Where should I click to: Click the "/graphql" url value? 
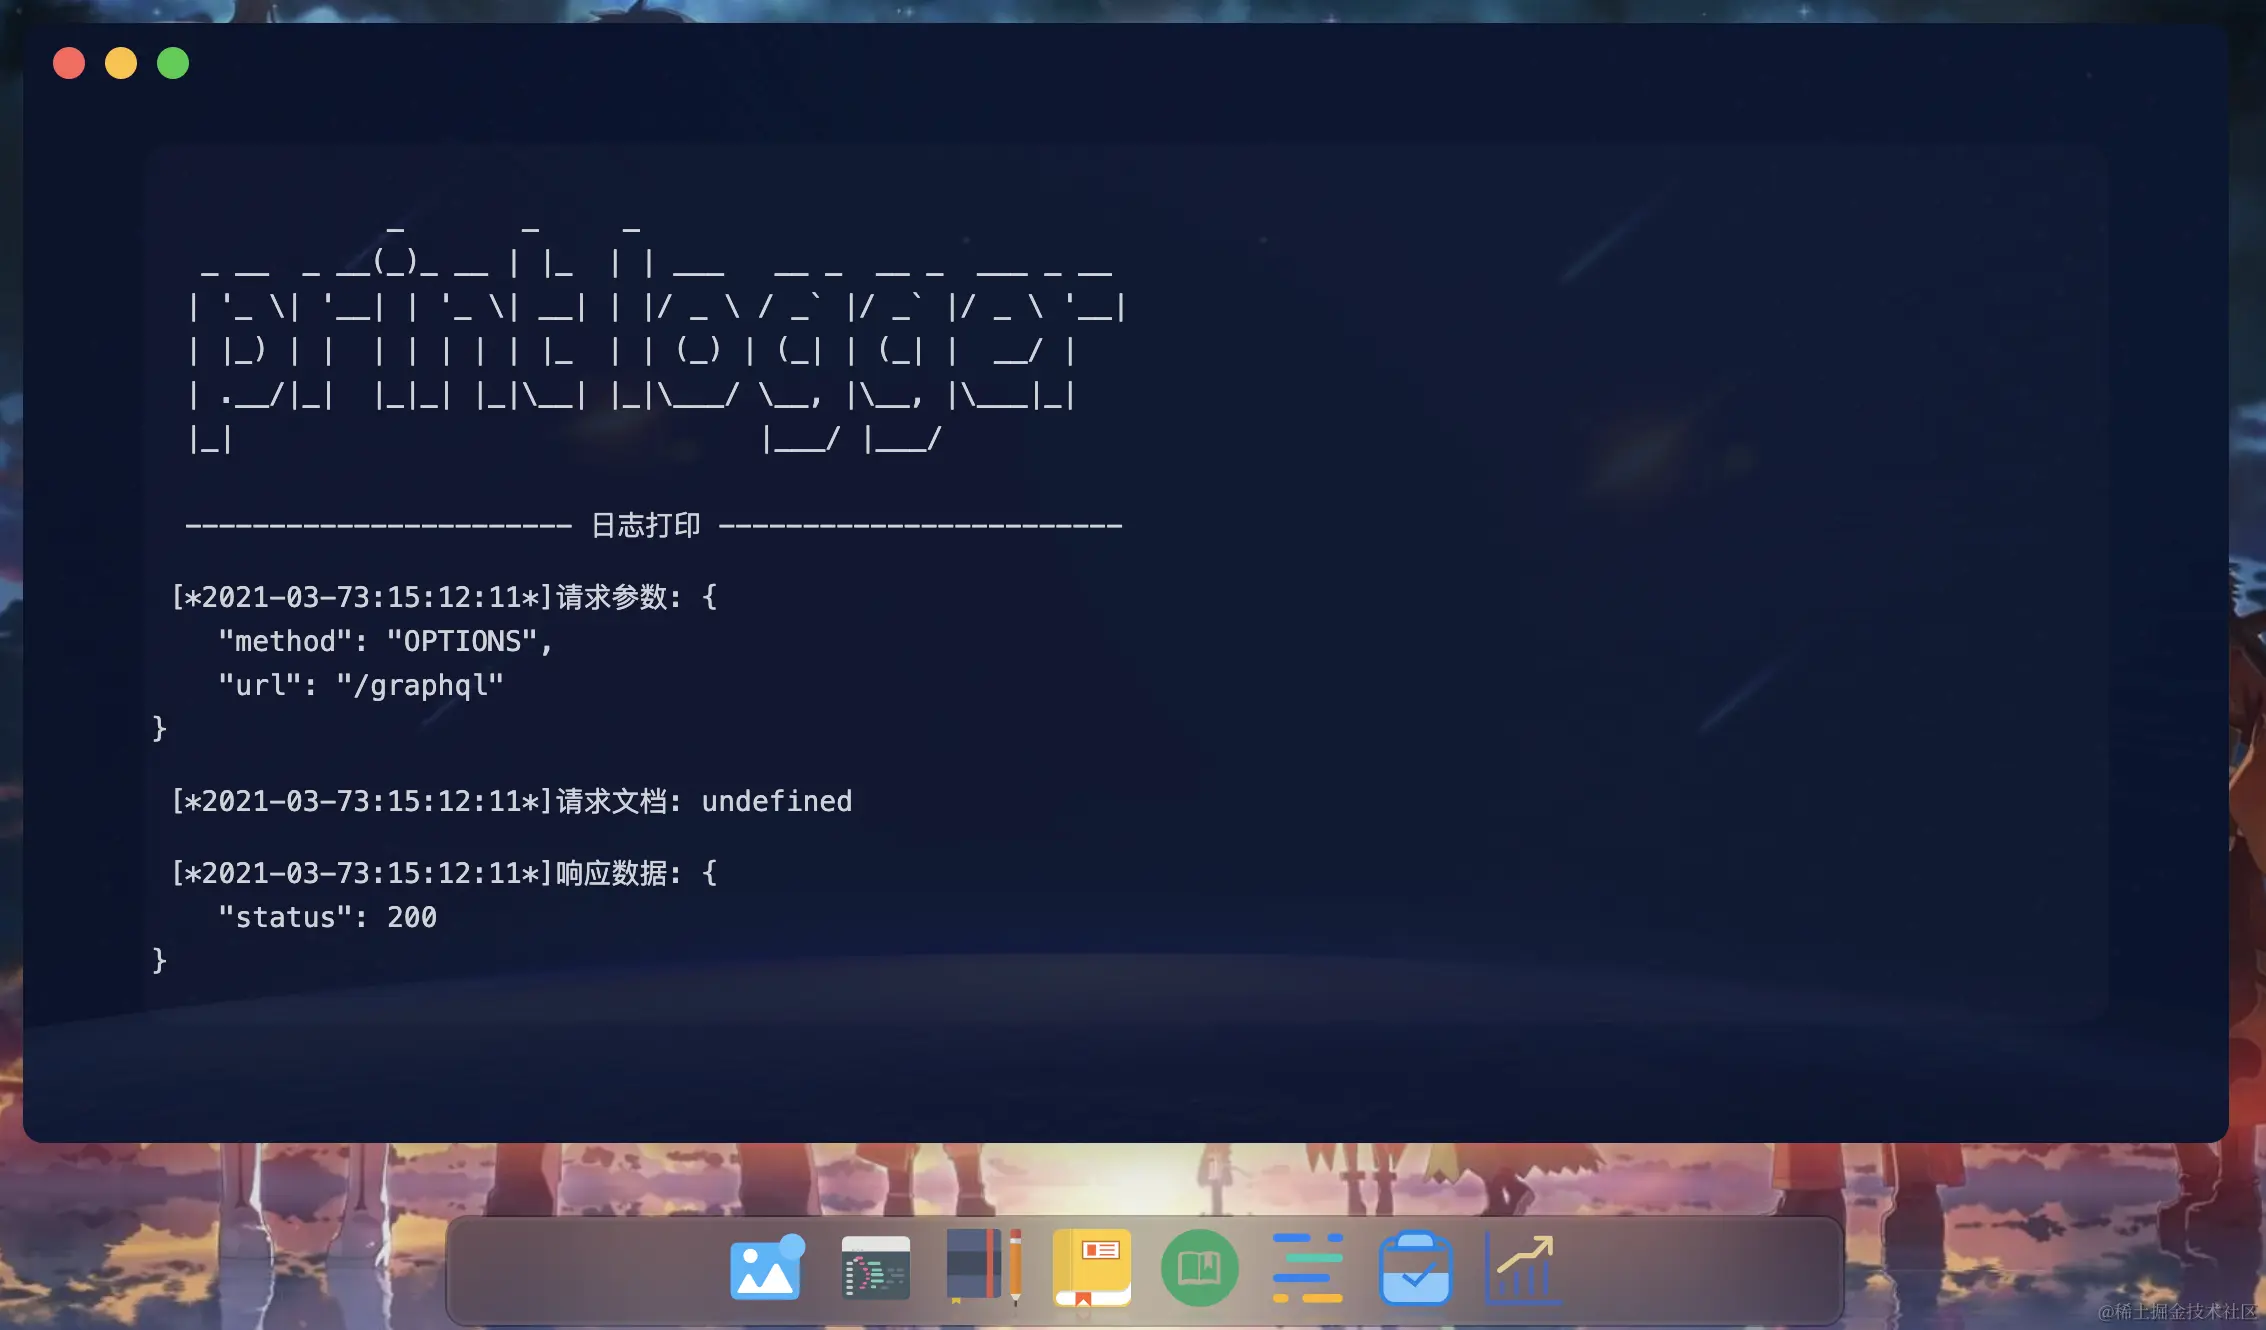tap(419, 685)
